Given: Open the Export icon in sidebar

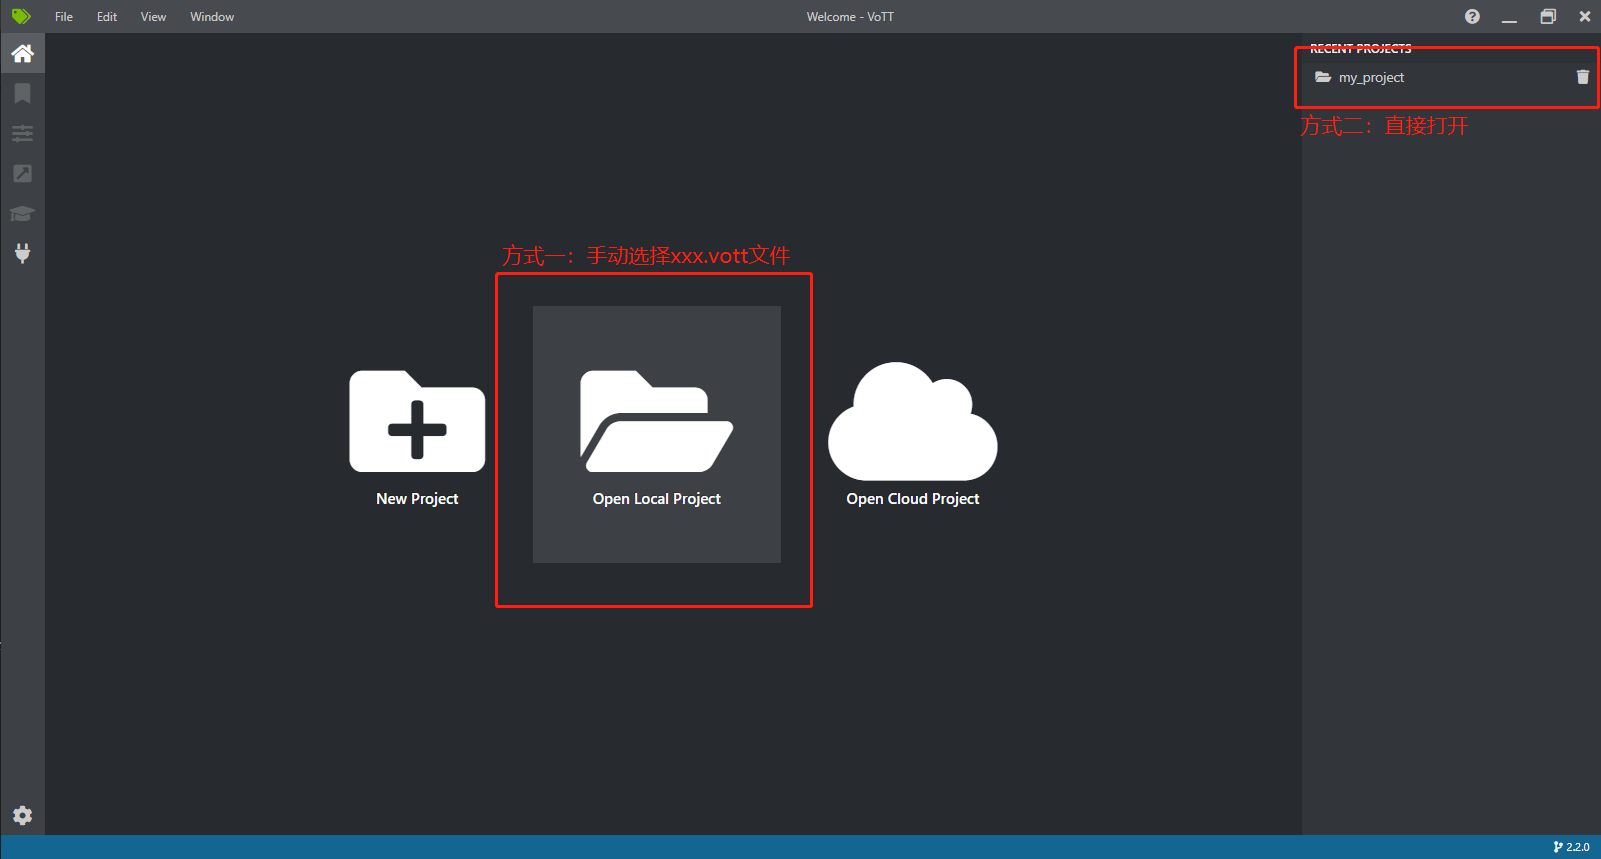Looking at the screenshot, I should (22, 173).
